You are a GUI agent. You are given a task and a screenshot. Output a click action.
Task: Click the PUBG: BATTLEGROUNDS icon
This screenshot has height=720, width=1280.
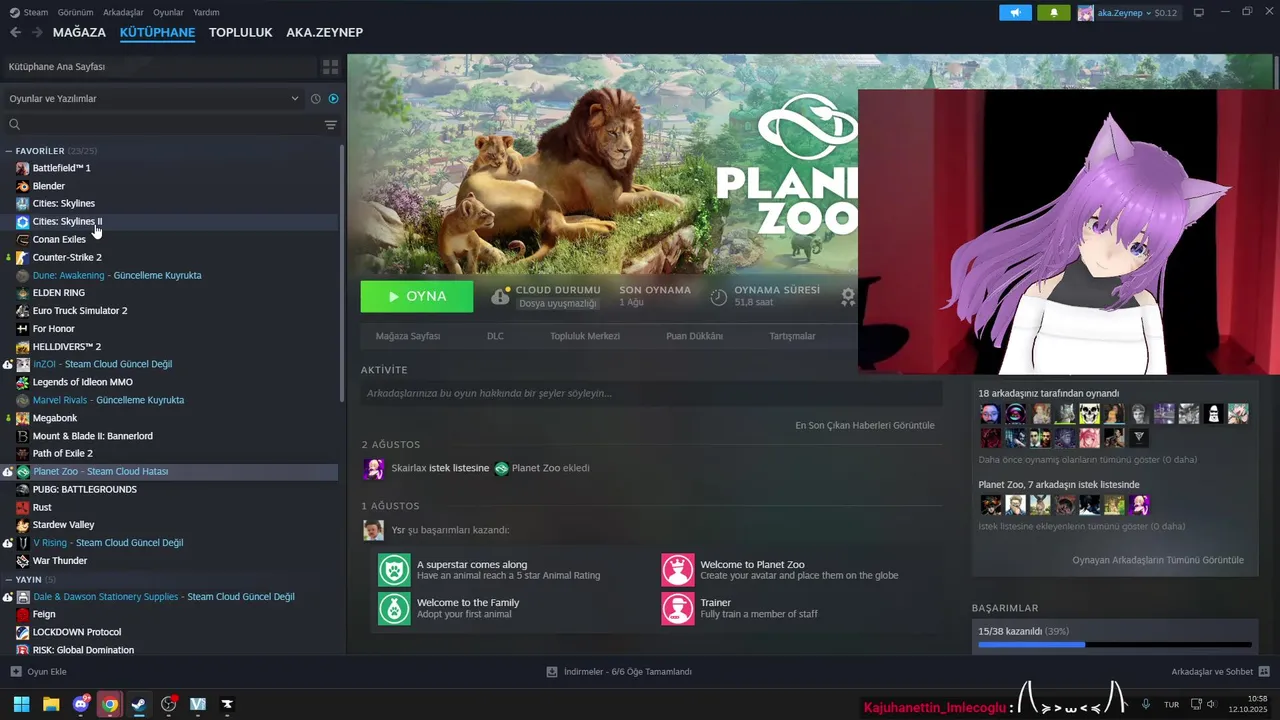[23, 490]
